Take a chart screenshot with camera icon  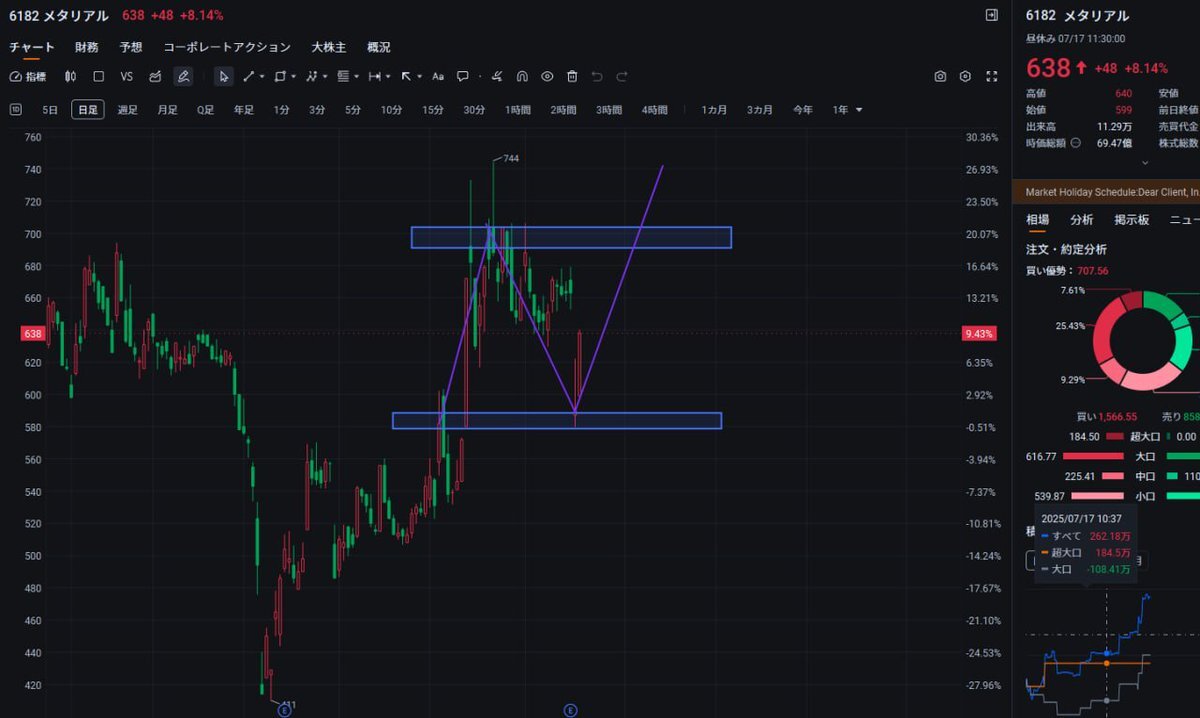[941, 76]
